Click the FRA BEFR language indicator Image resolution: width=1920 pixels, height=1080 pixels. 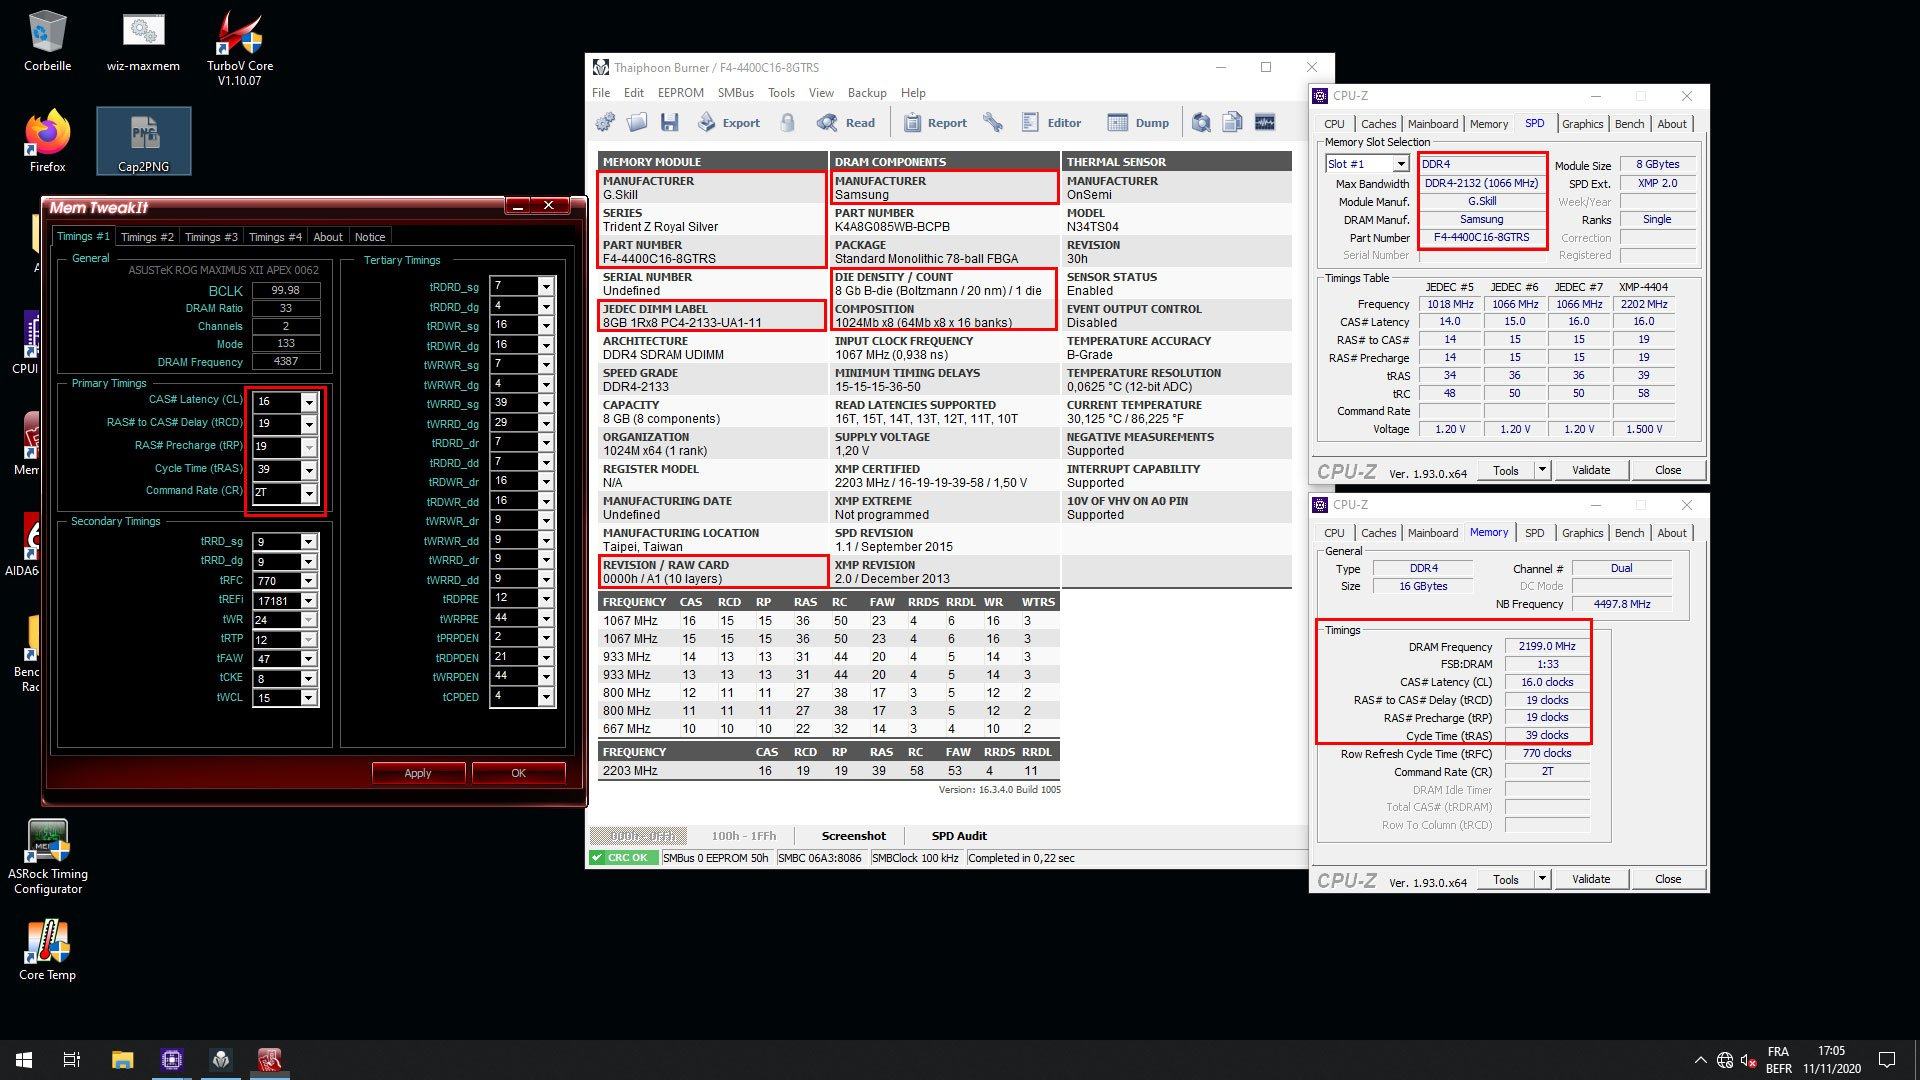tap(1778, 1060)
